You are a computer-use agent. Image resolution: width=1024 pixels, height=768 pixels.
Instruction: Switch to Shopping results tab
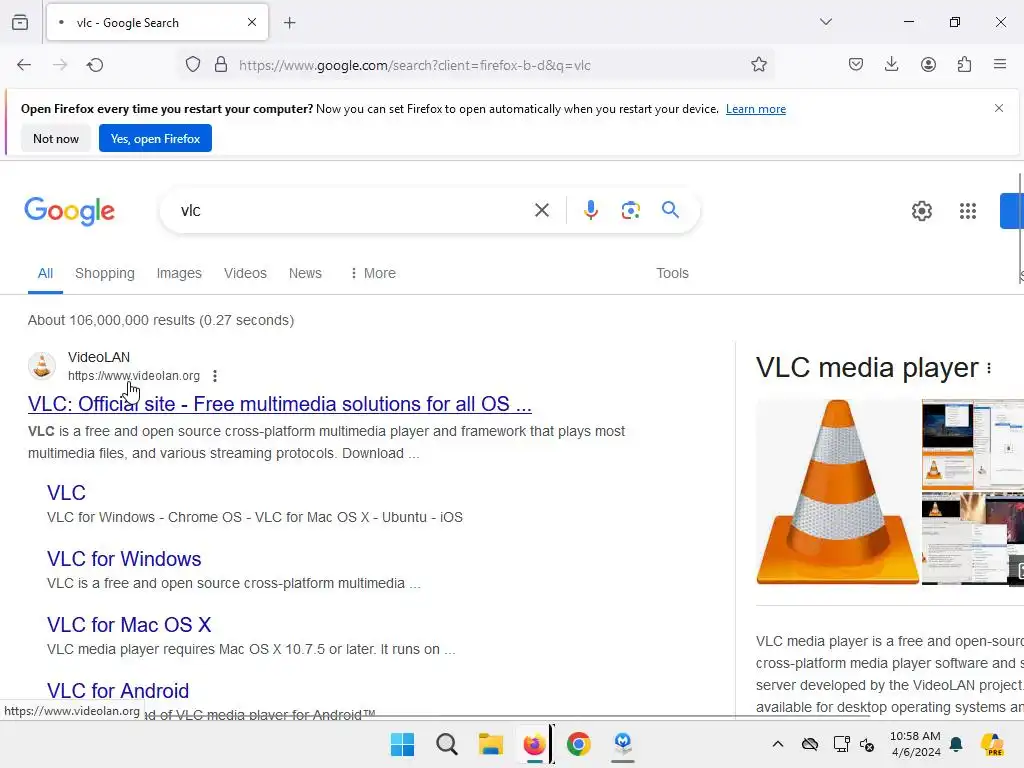tap(104, 273)
